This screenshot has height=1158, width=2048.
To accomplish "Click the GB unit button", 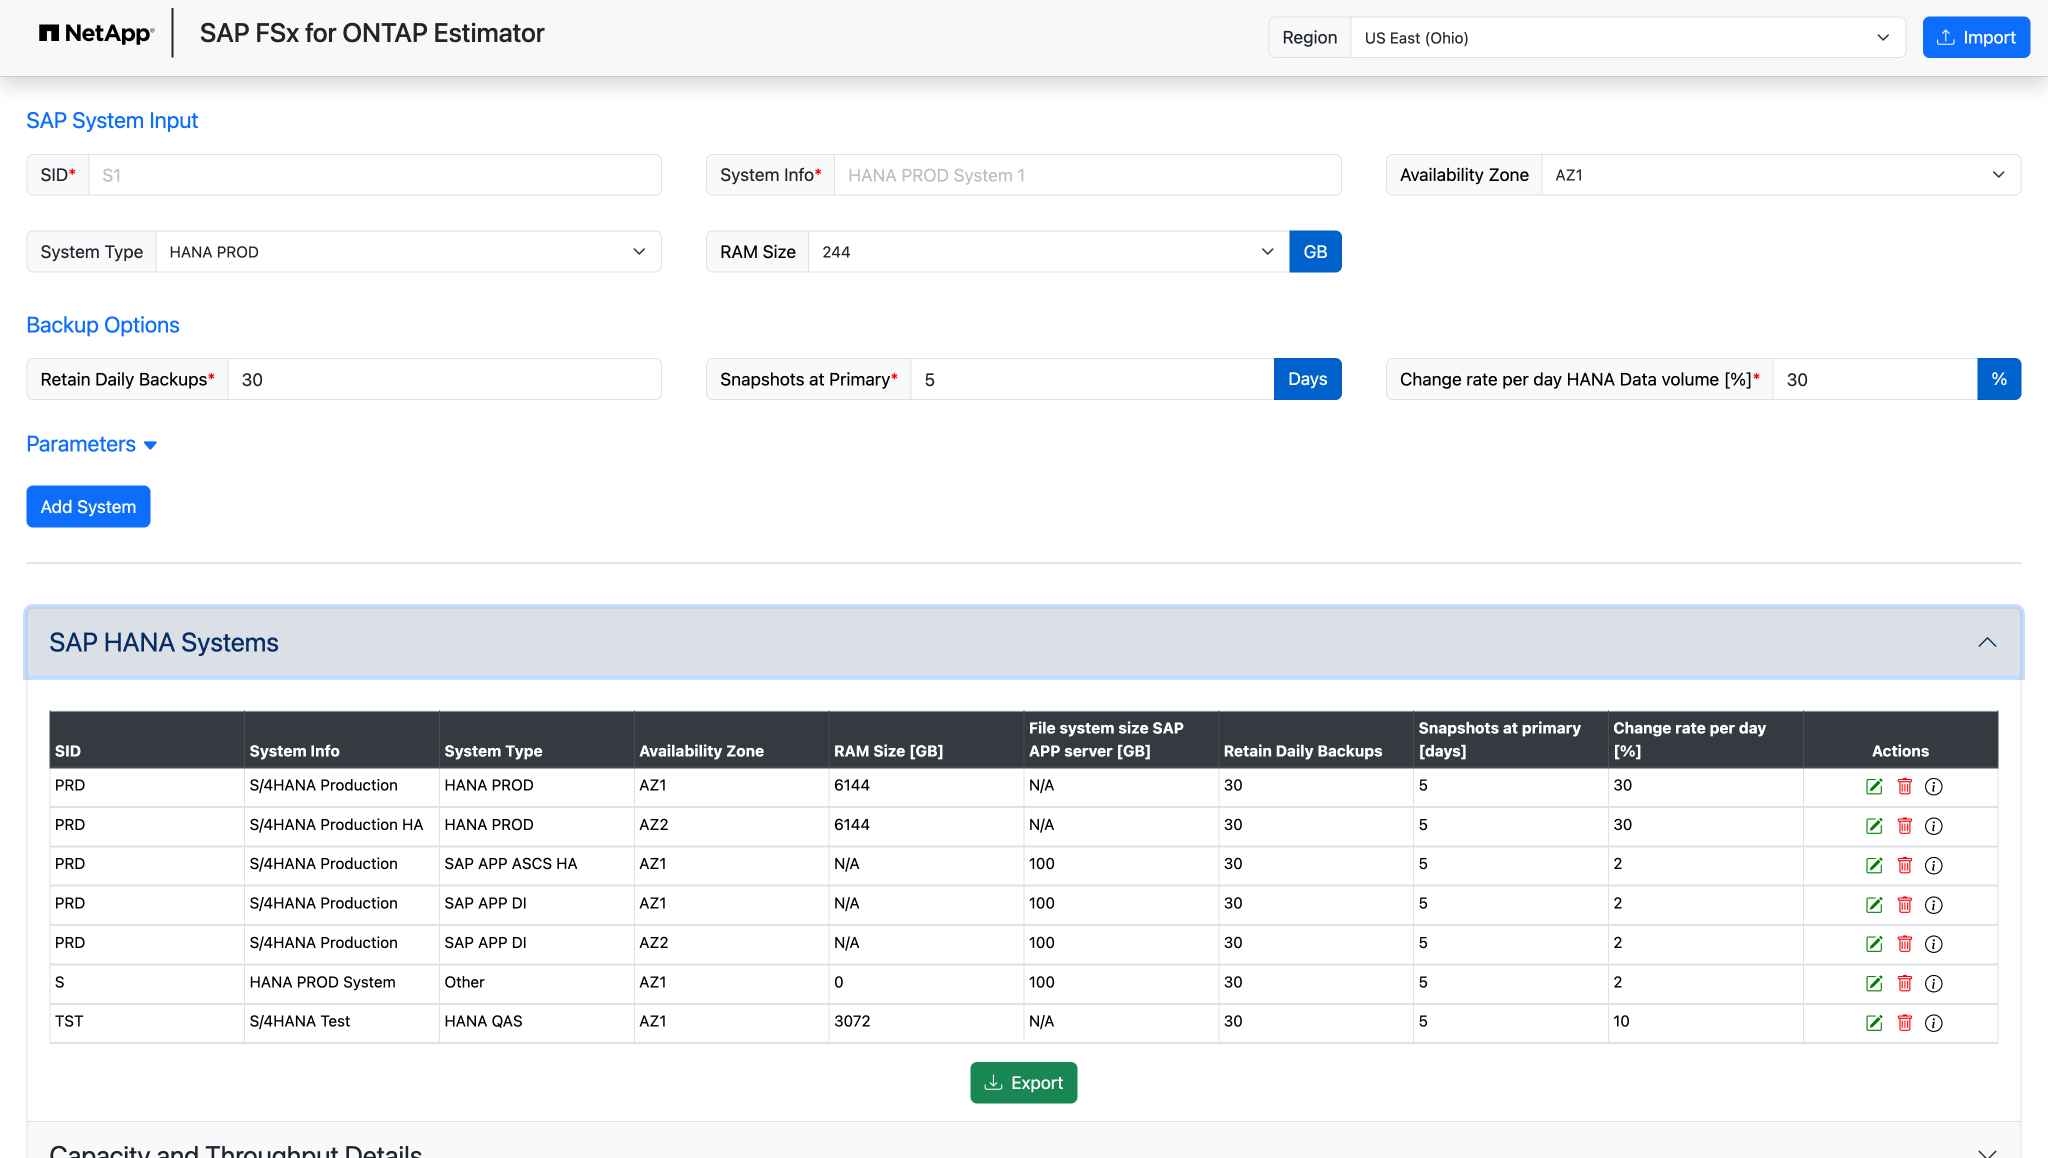I will tap(1315, 252).
